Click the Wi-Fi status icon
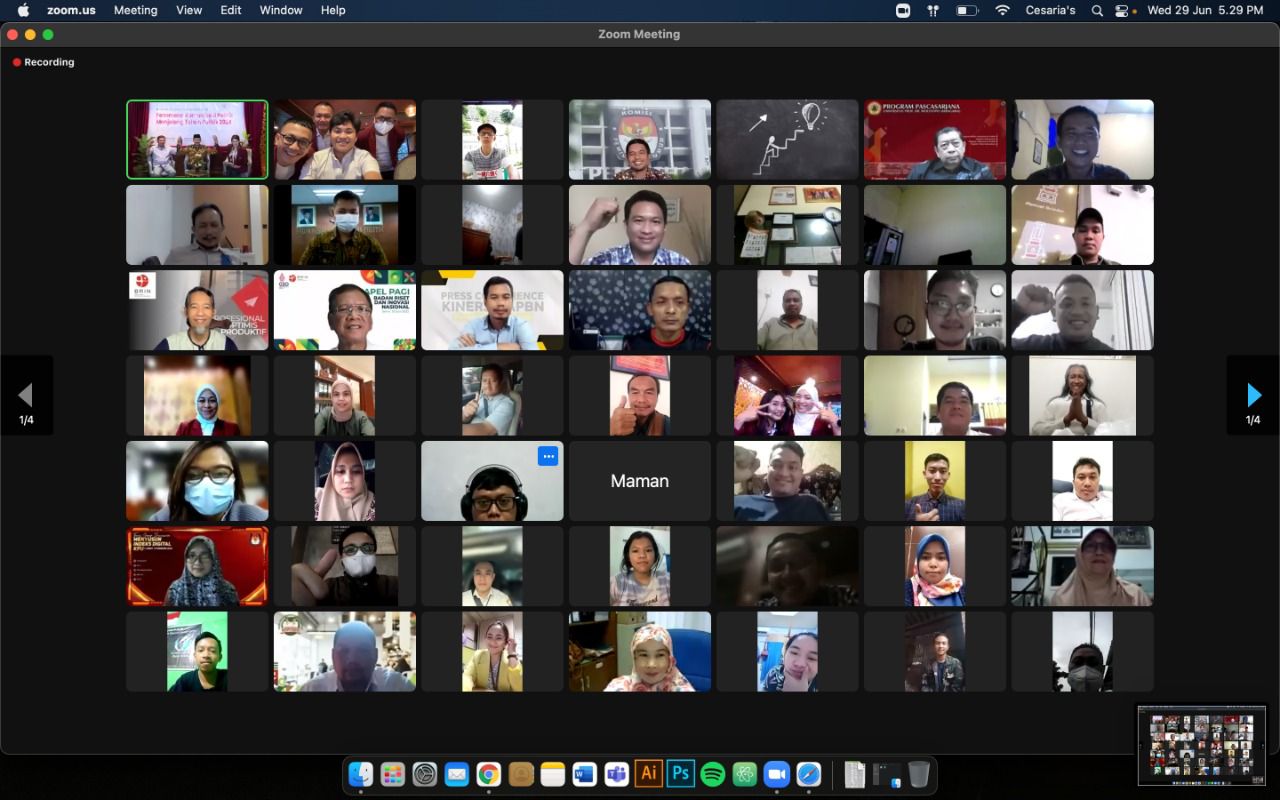Screen dimensions: 1280x800 (x=1002, y=10)
